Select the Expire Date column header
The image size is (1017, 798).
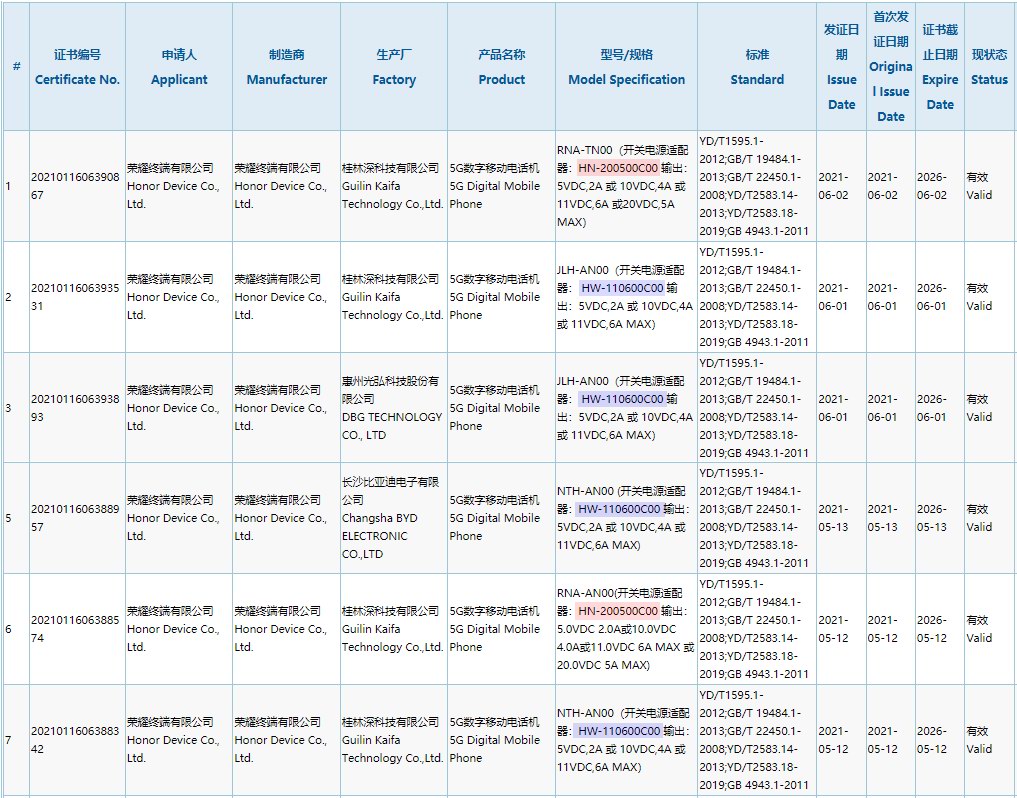coord(940,67)
